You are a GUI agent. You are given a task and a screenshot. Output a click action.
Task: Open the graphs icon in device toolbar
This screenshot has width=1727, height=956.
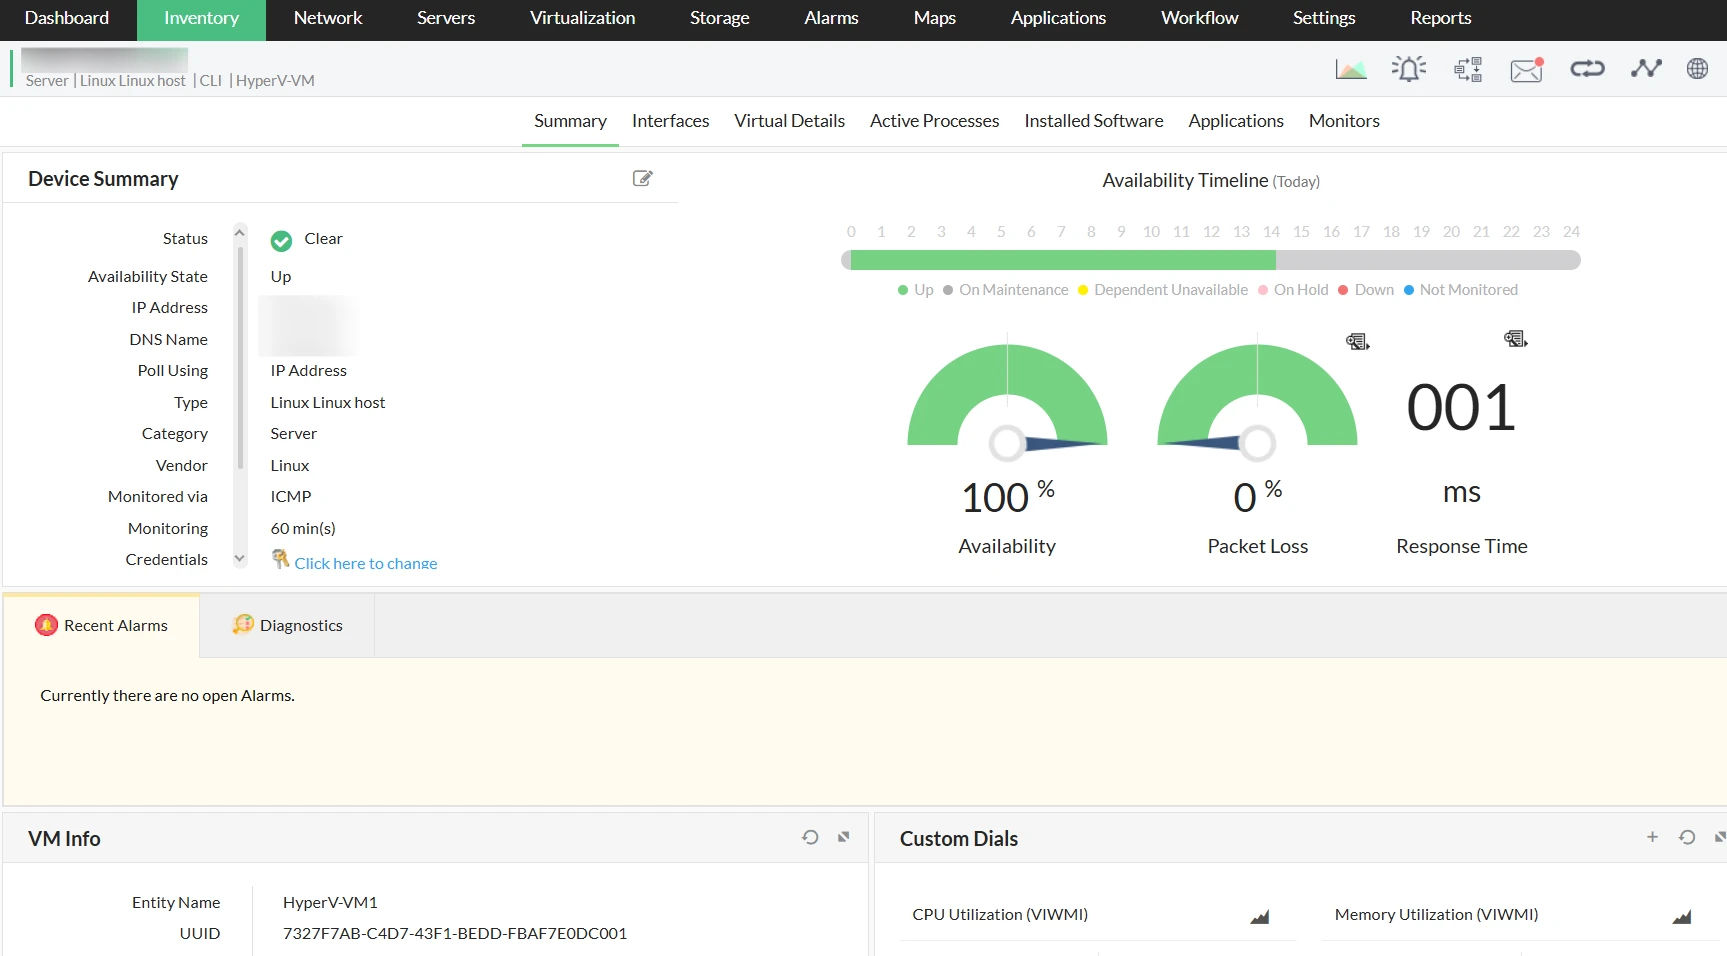tap(1351, 69)
